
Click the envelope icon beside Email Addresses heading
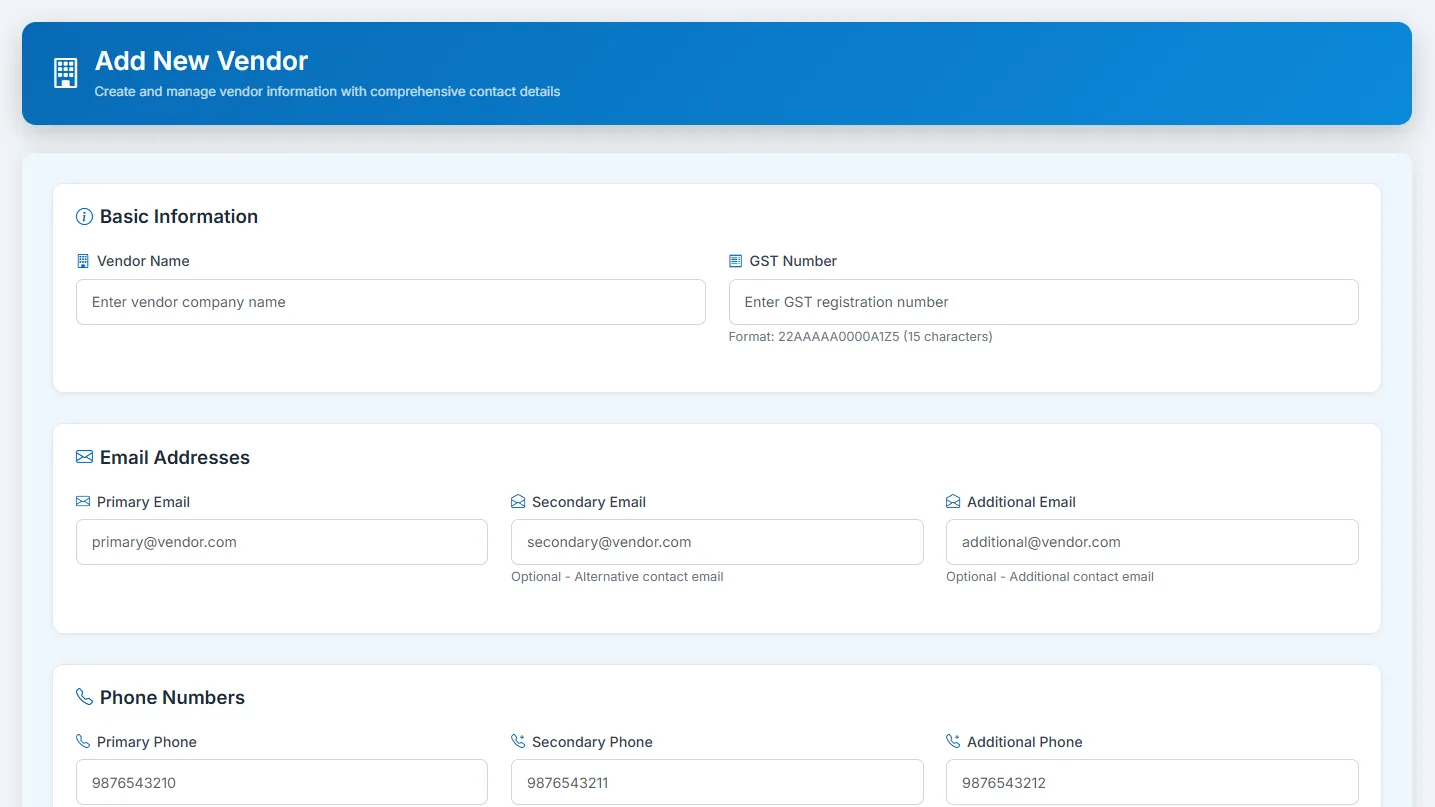pyautogui.click(x=84, y=457)
